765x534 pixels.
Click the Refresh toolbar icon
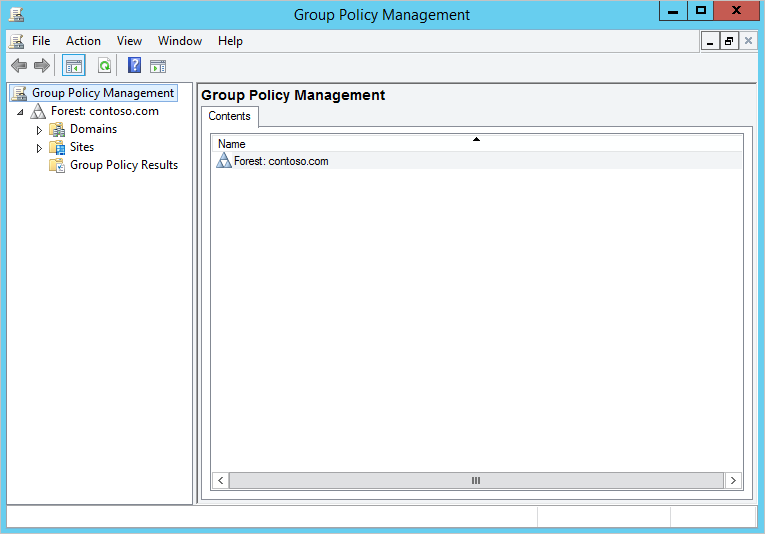[104, 65]
